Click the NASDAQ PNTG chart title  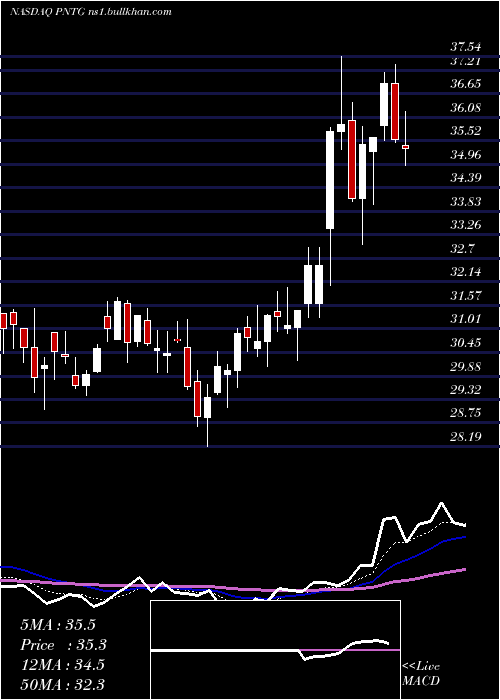[91, 12]
